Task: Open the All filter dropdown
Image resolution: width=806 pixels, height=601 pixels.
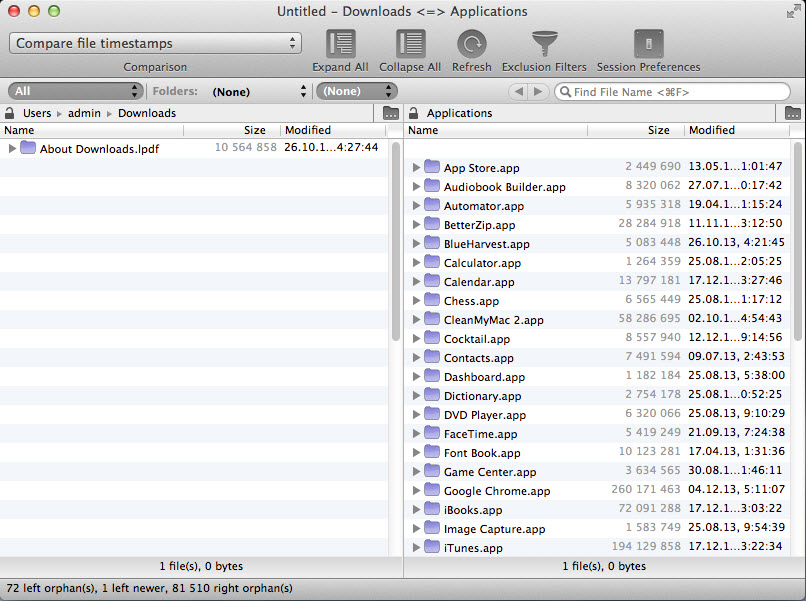Action: pos(75,91)
